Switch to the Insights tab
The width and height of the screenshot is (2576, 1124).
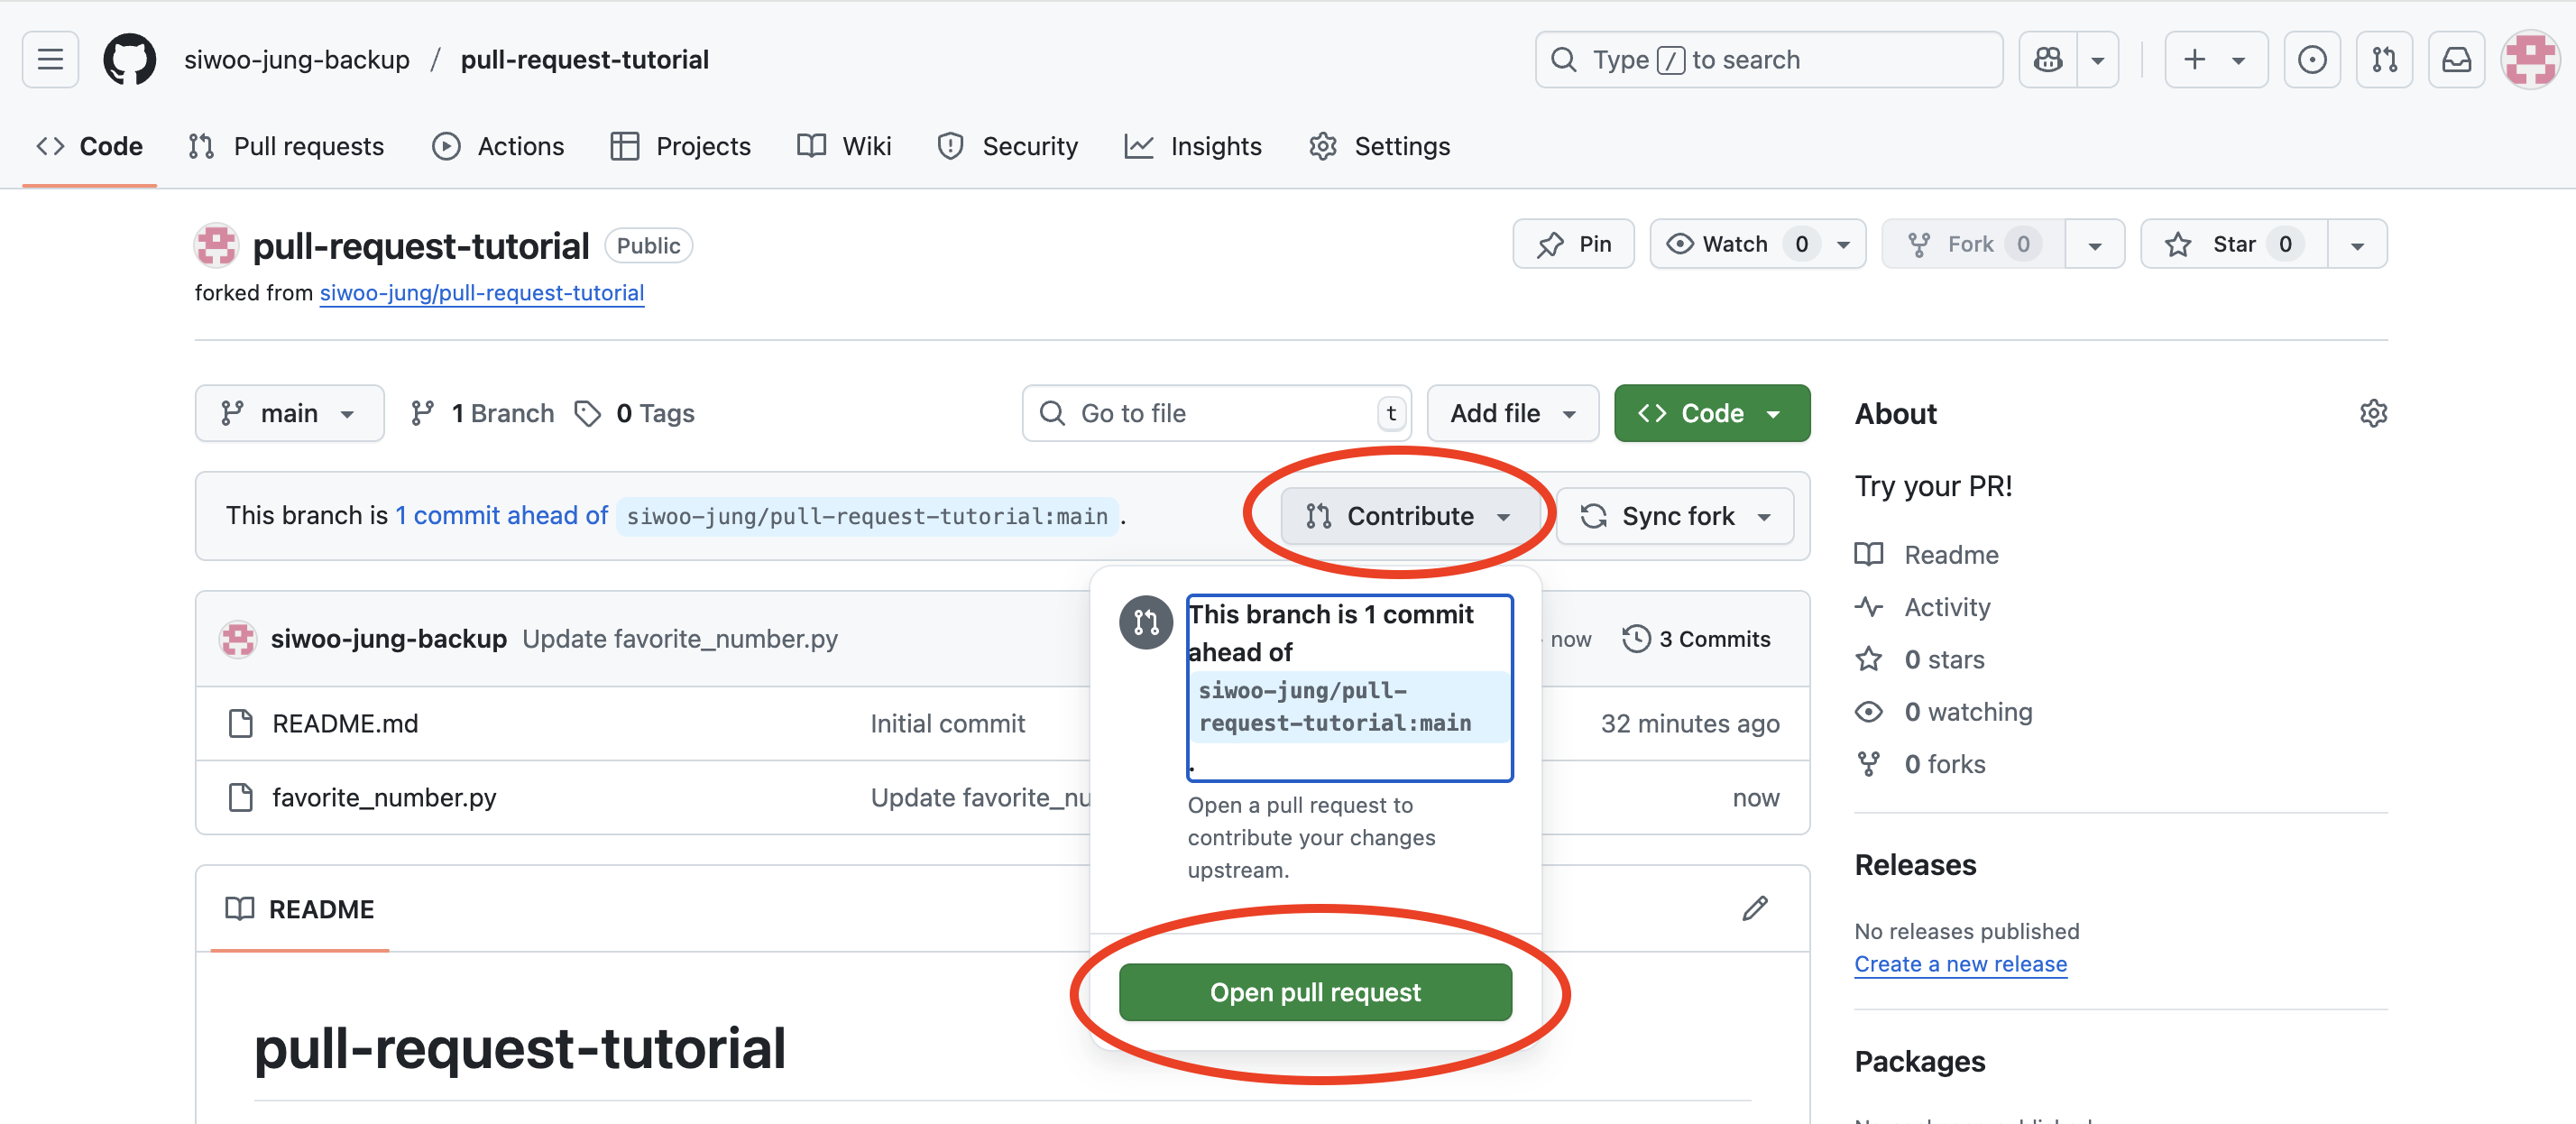point(1193,146)
